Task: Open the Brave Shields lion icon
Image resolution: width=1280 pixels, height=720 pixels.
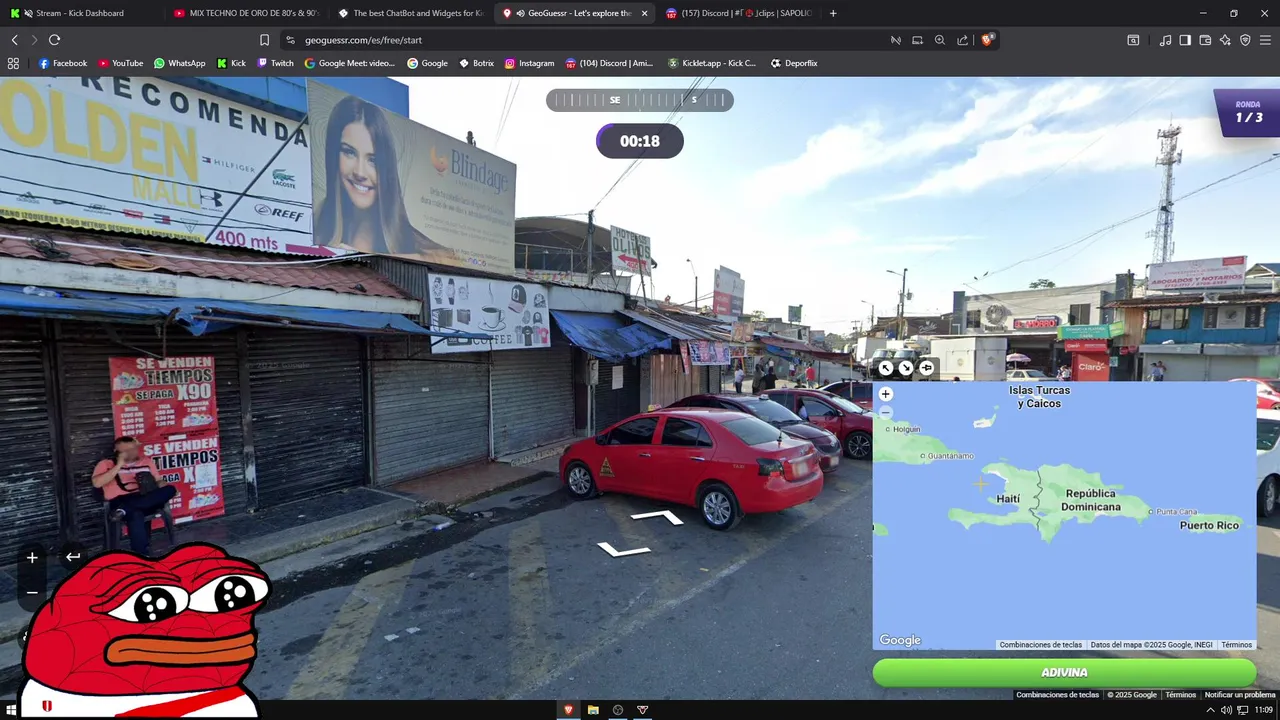Action: [x=988, y=40]
